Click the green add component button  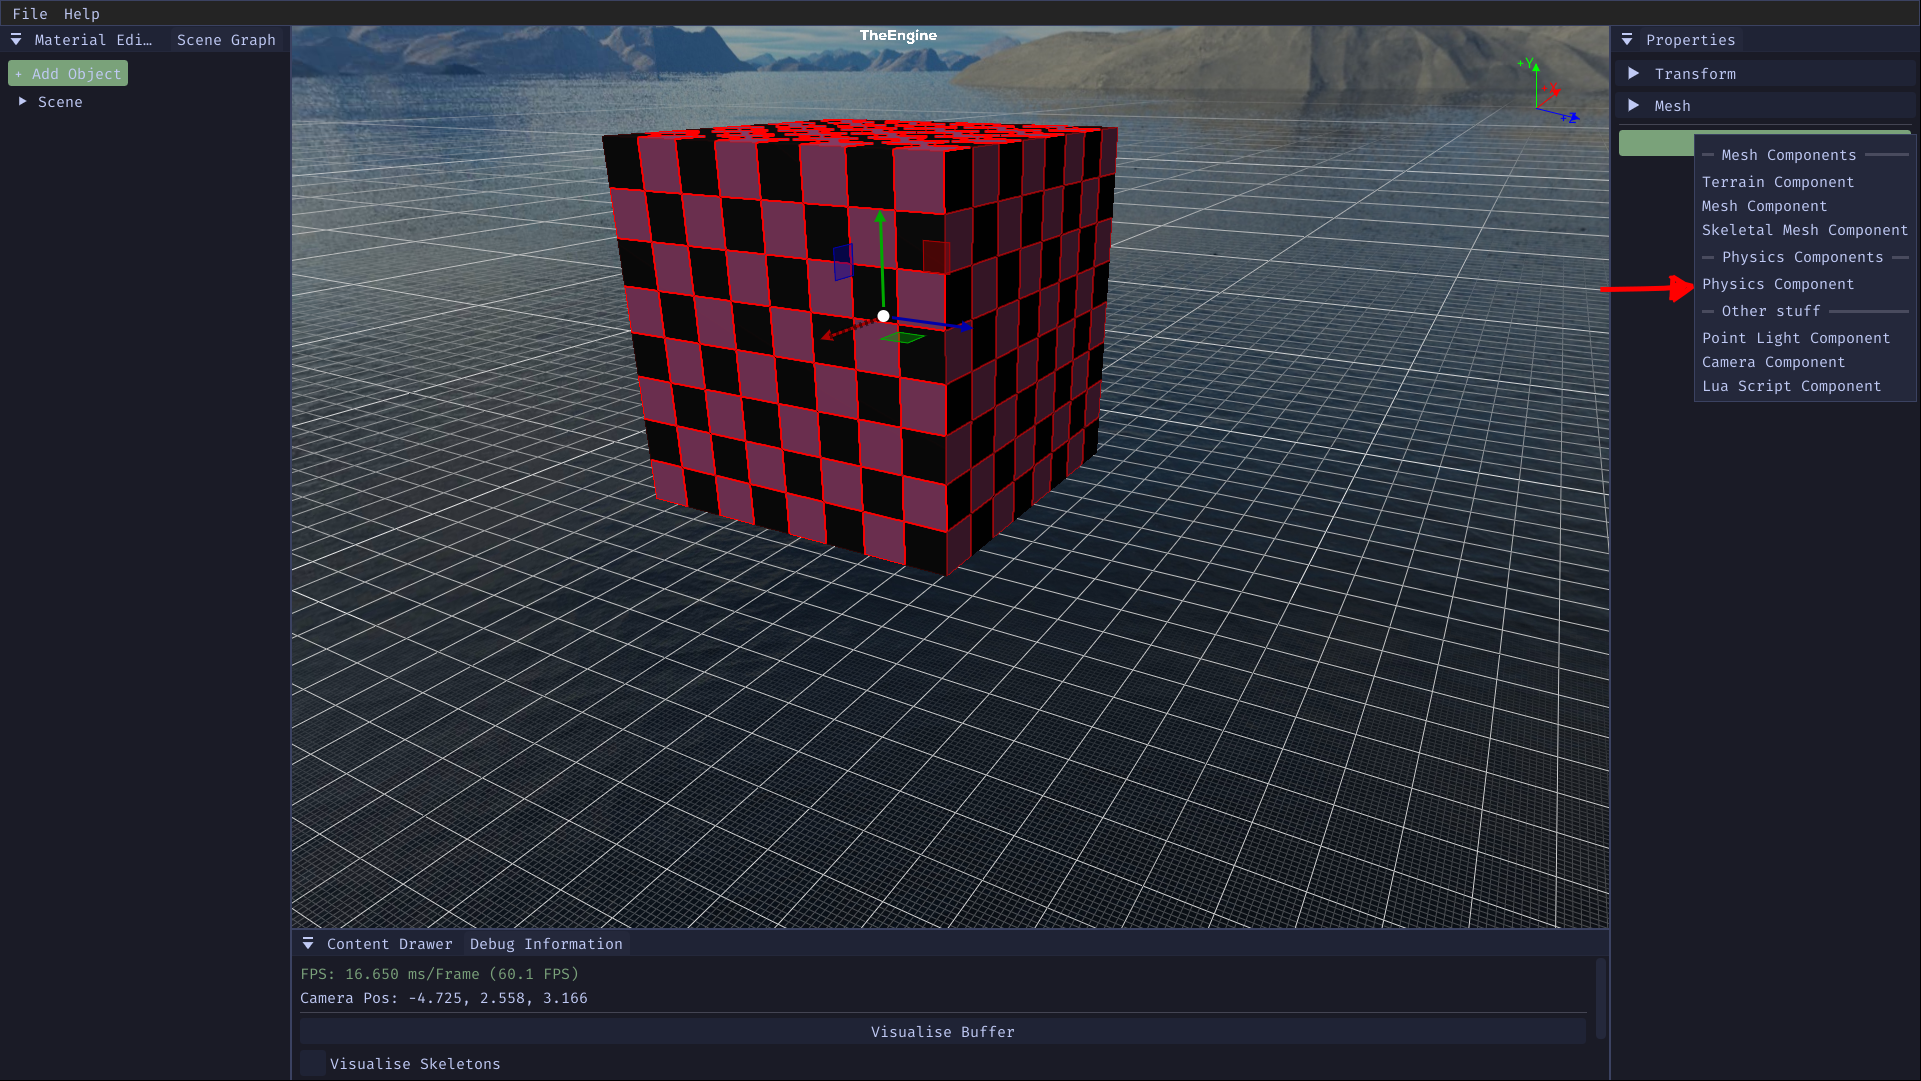pyautogui.click(x=1656, y=143)
